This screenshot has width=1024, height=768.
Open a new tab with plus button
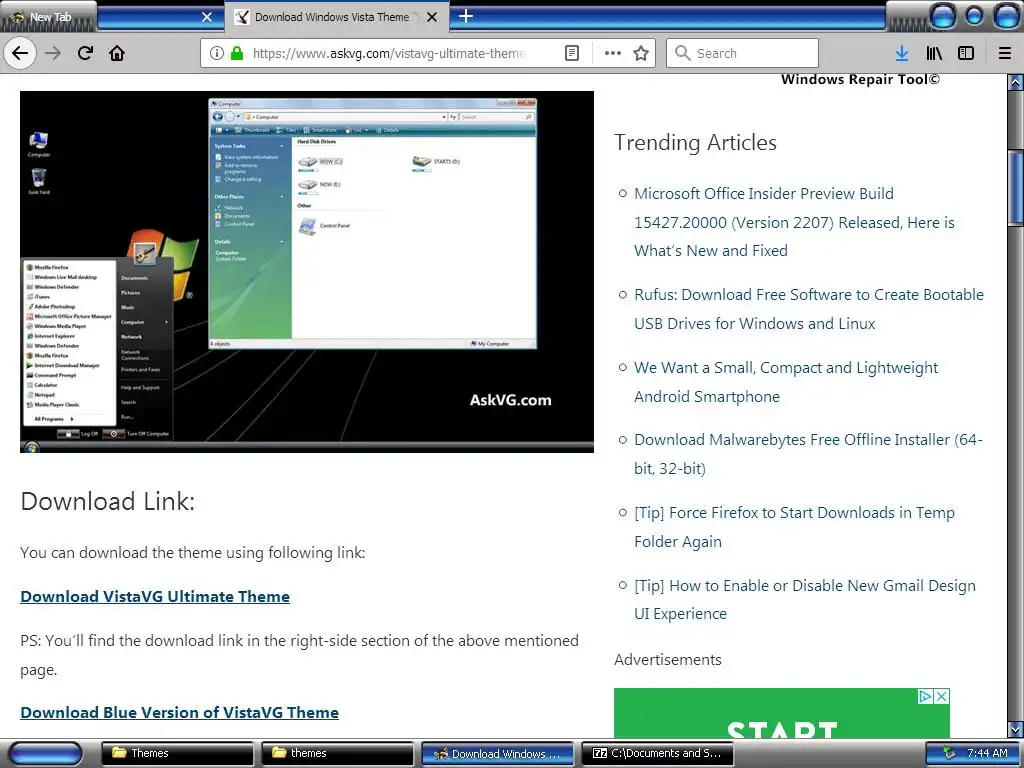click(466, 16)
